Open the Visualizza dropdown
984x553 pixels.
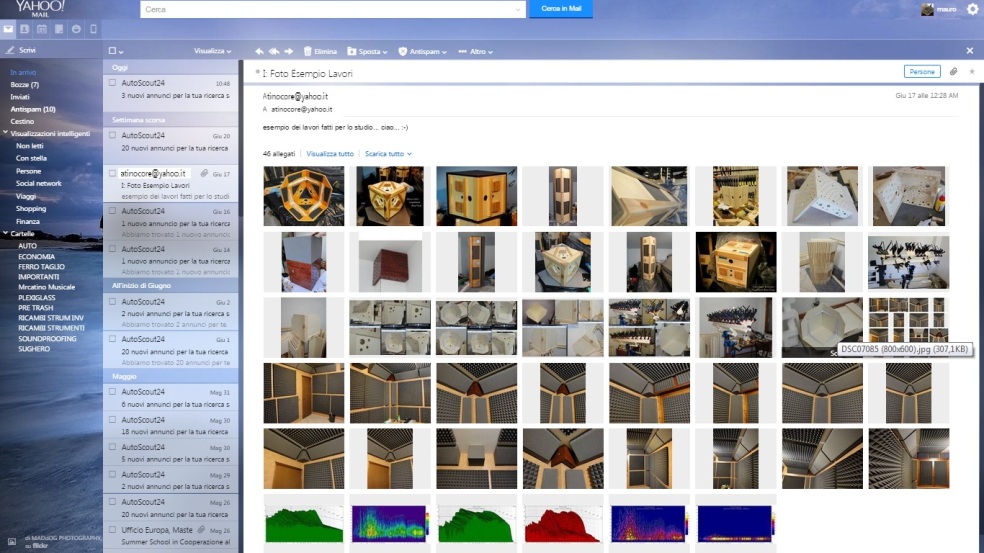pyautogui.click(x=212, y=51)
